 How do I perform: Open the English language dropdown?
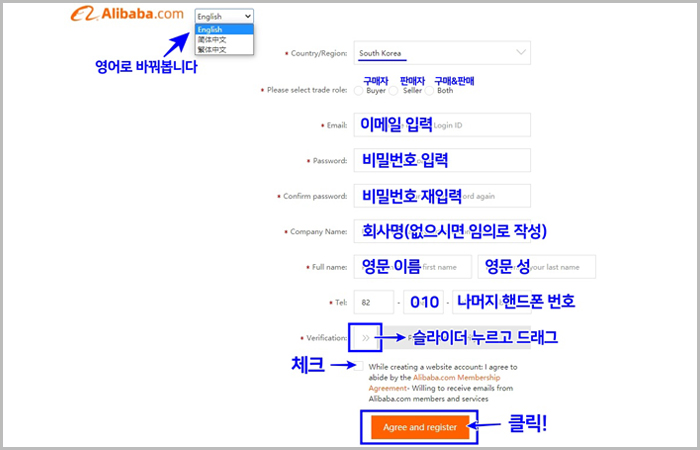(224, 17)
